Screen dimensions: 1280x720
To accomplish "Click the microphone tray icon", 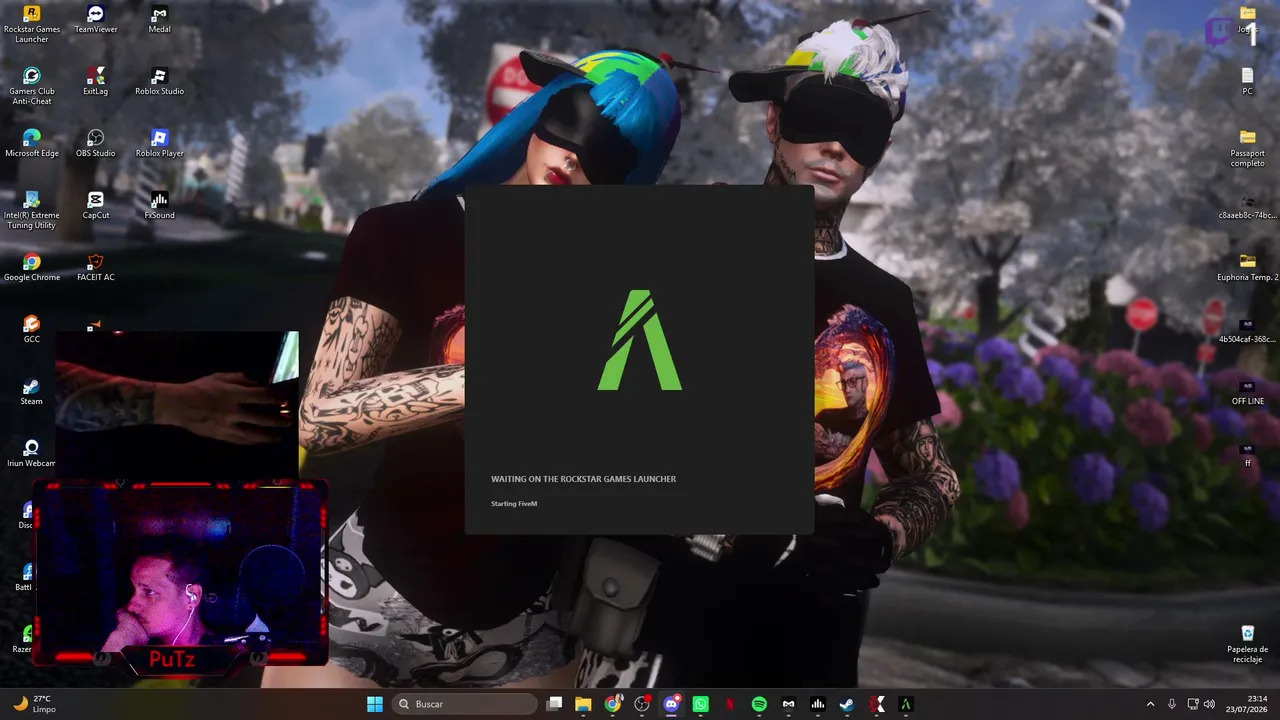I will pos(1171,704).
